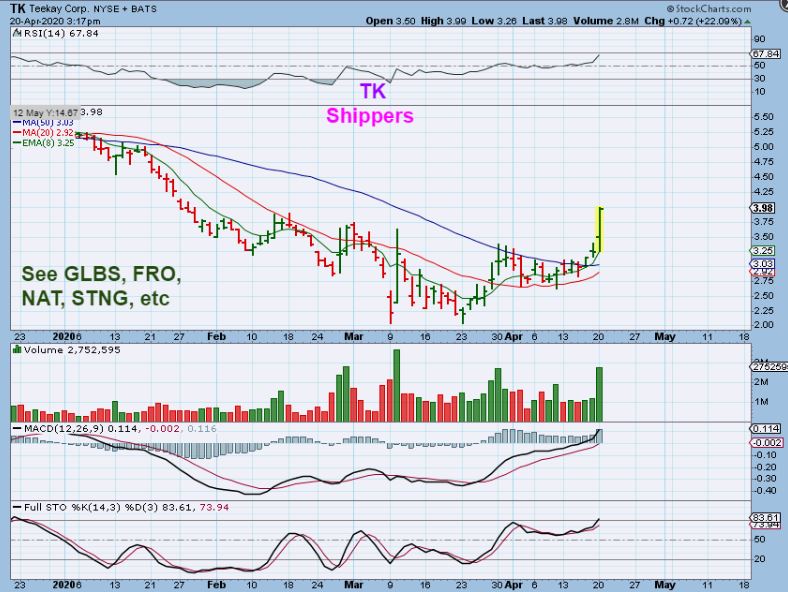Click the Apr label on price date axis
Screen dimensions: 788x592
pos(514,336)
